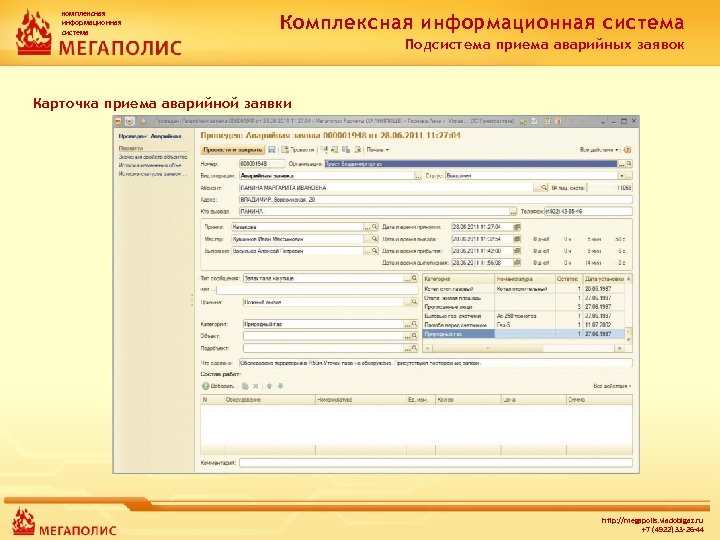The height and width of the screenshot is (540, 720).
Task: Click ellipsis button of 'Вид операции' field
Action: 418,176
